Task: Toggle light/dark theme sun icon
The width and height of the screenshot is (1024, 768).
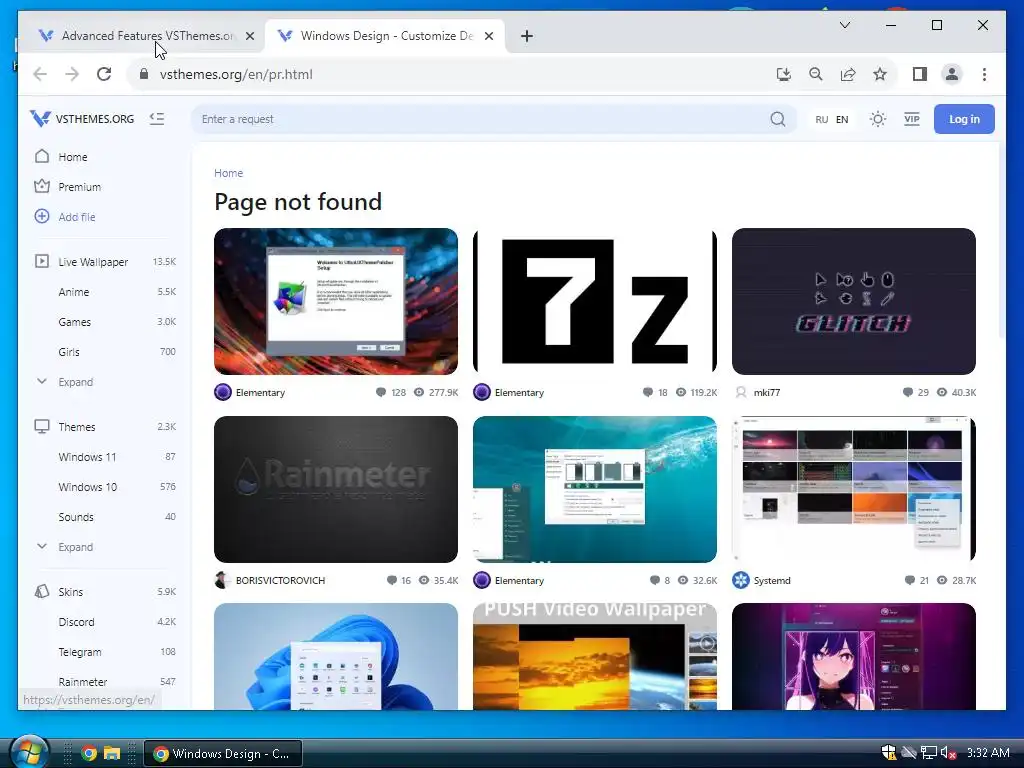Action: [x=877, y=119]
